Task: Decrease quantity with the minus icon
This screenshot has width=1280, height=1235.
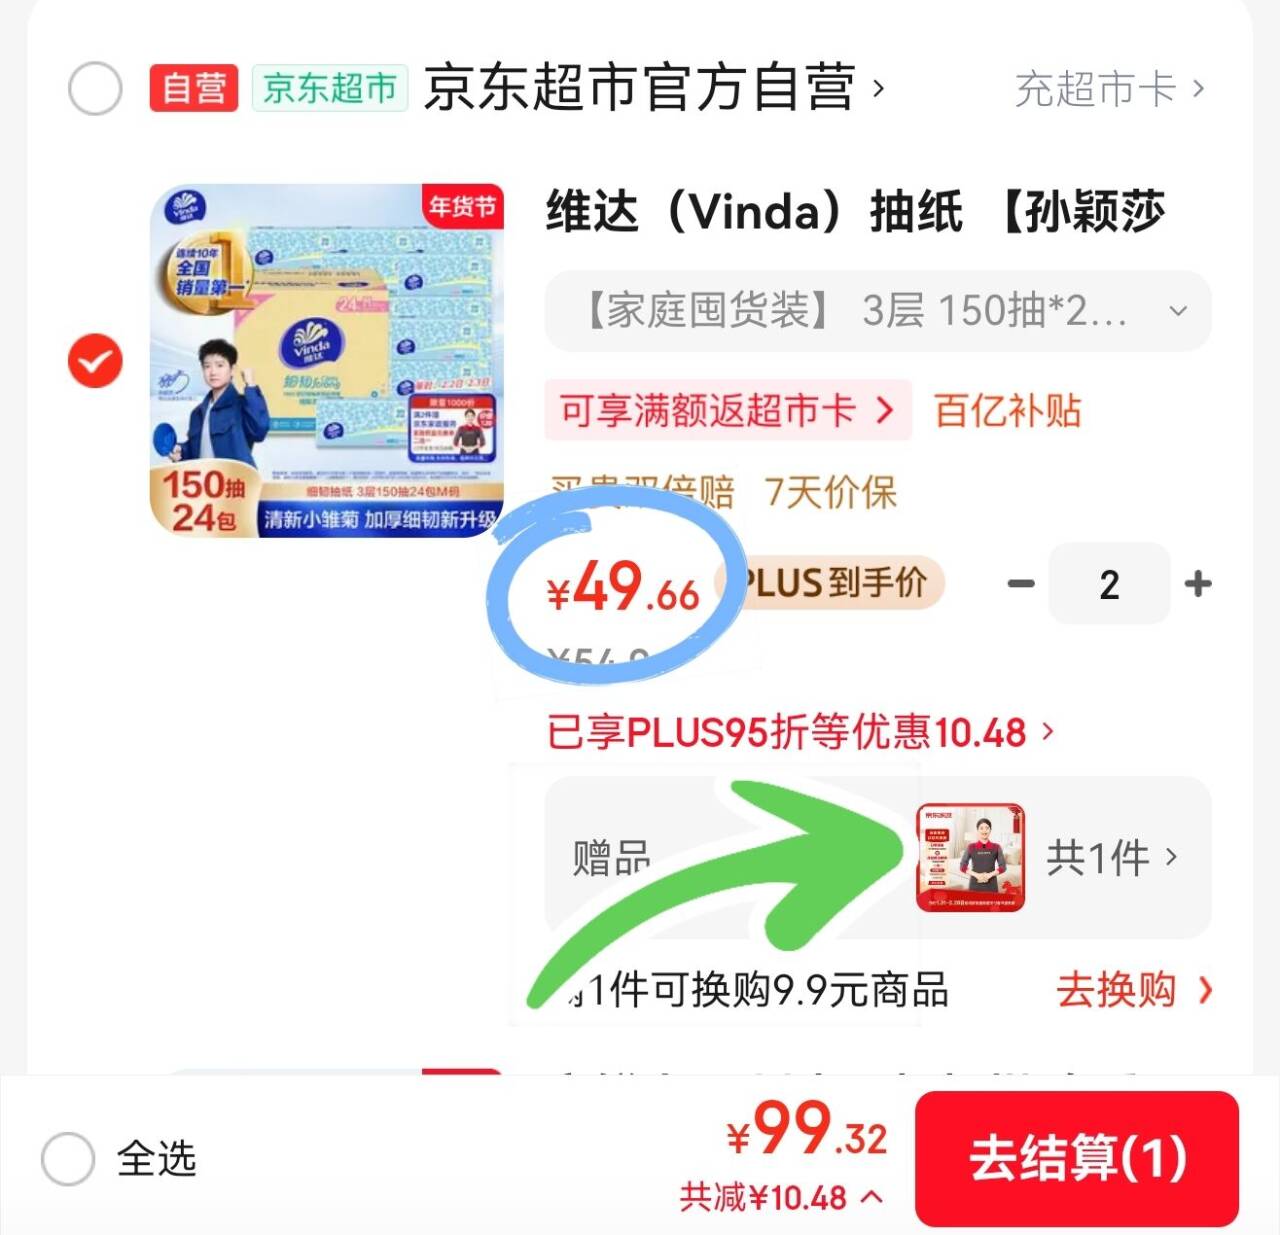Action: tap(1021, 584)
